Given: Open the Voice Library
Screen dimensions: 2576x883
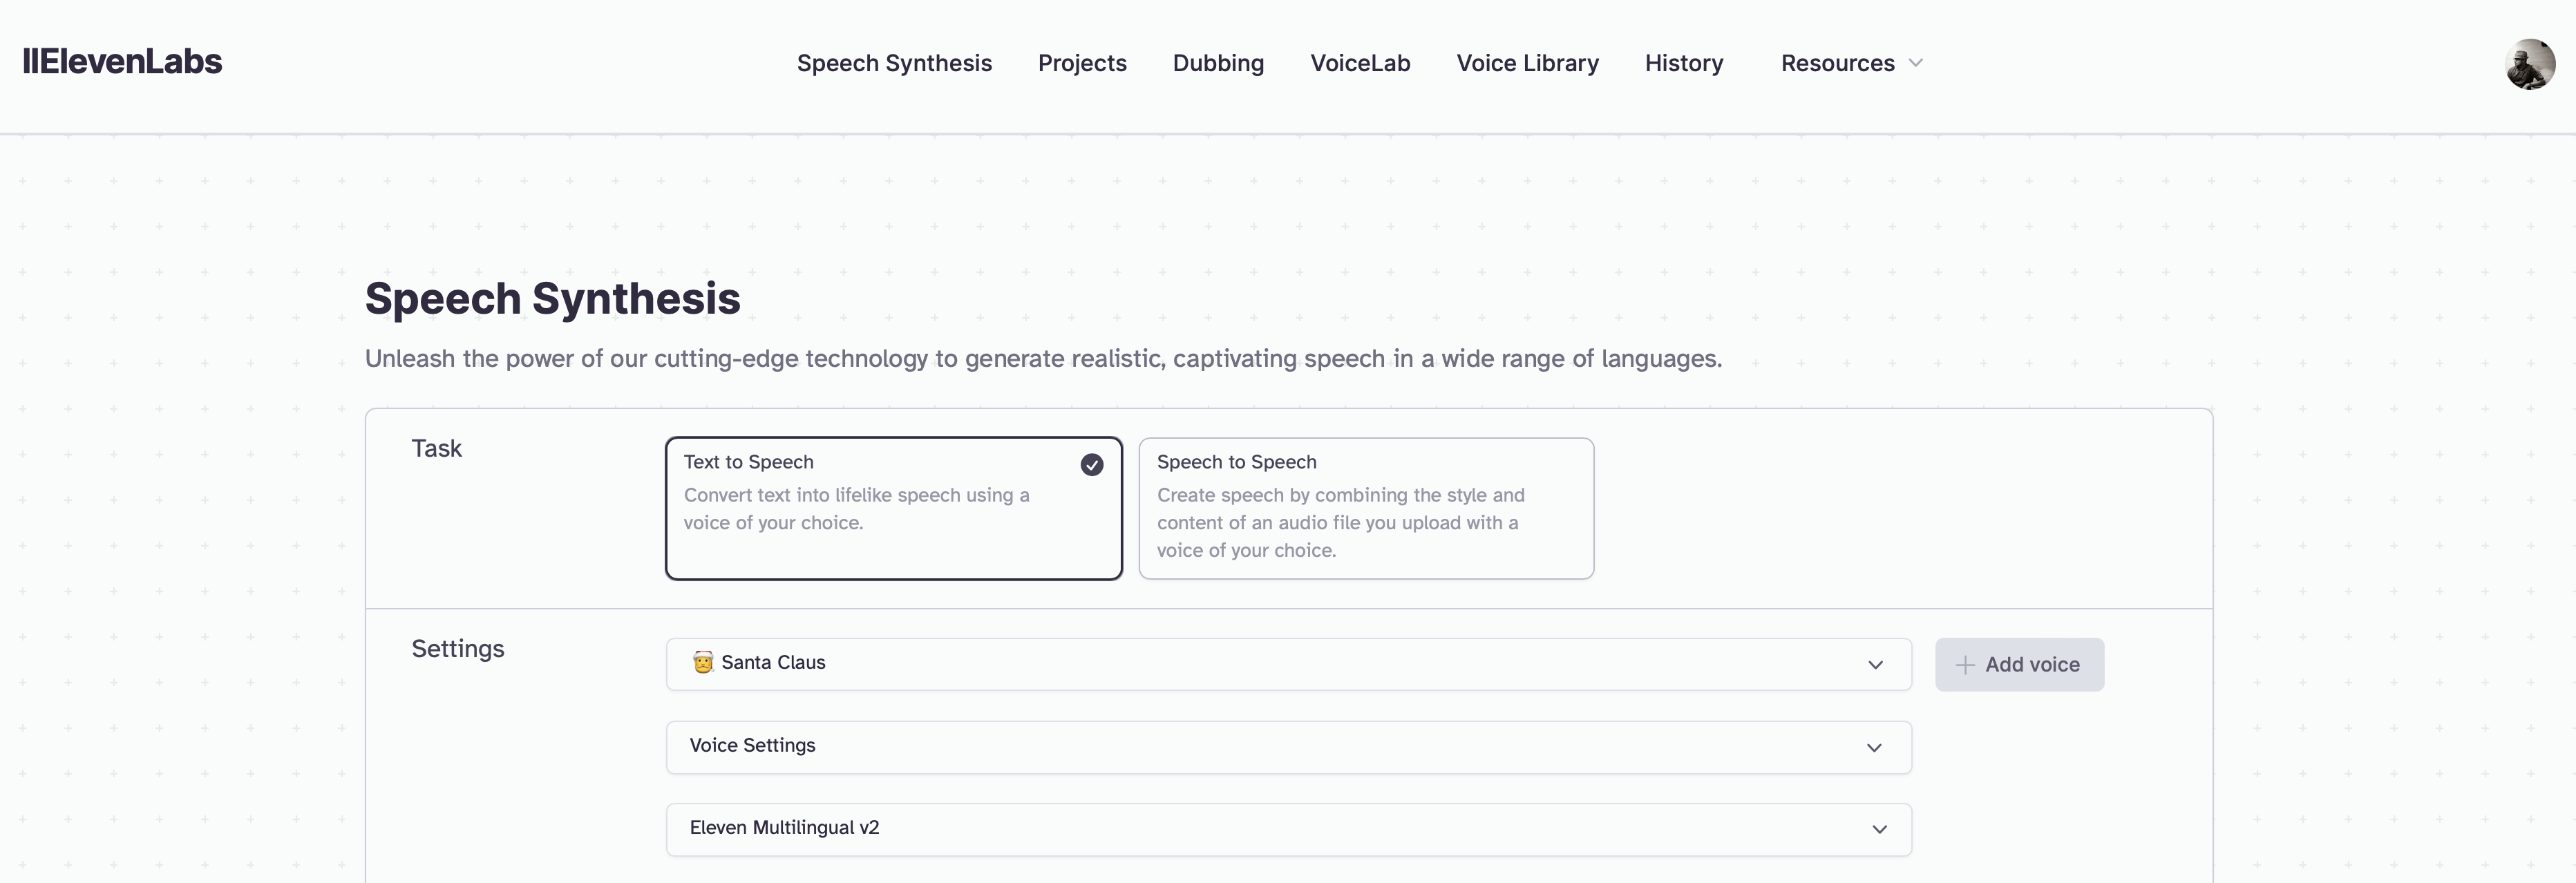Looking at the screenshot, I should [x=1527, y=63].
